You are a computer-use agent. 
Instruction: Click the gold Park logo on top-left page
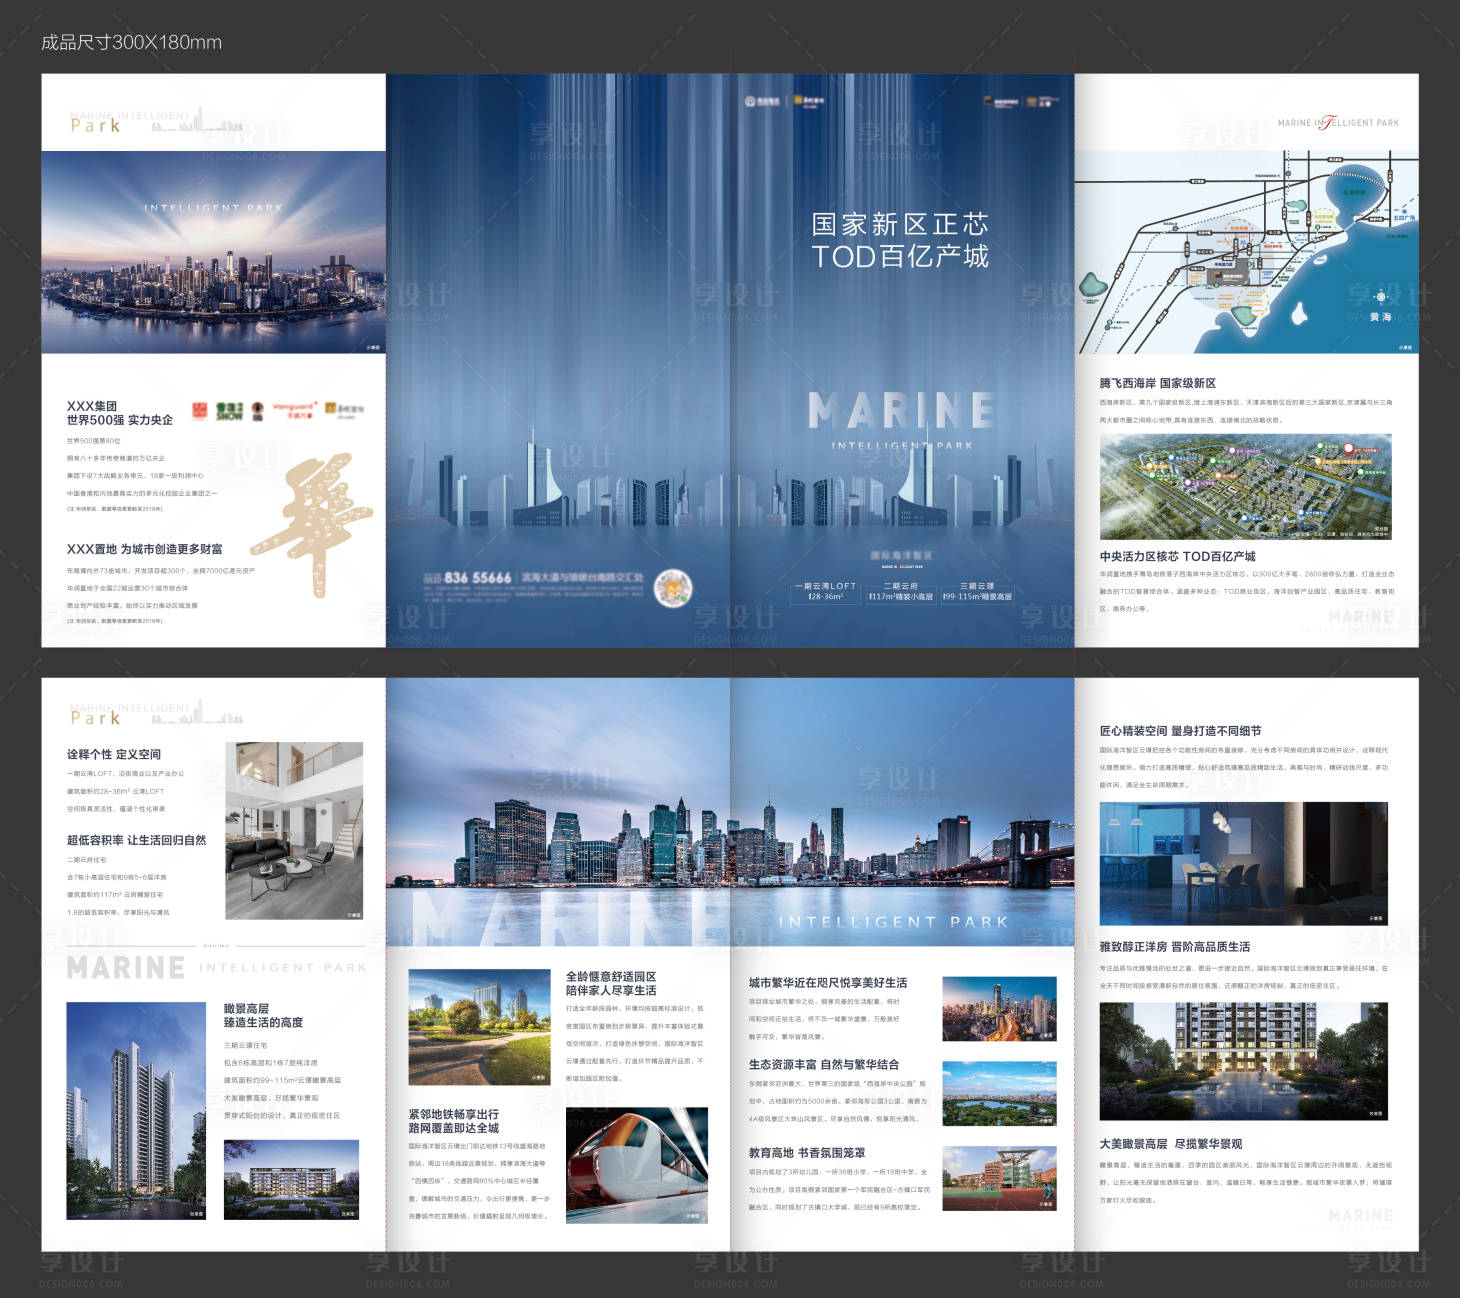(x=96, y=125)
